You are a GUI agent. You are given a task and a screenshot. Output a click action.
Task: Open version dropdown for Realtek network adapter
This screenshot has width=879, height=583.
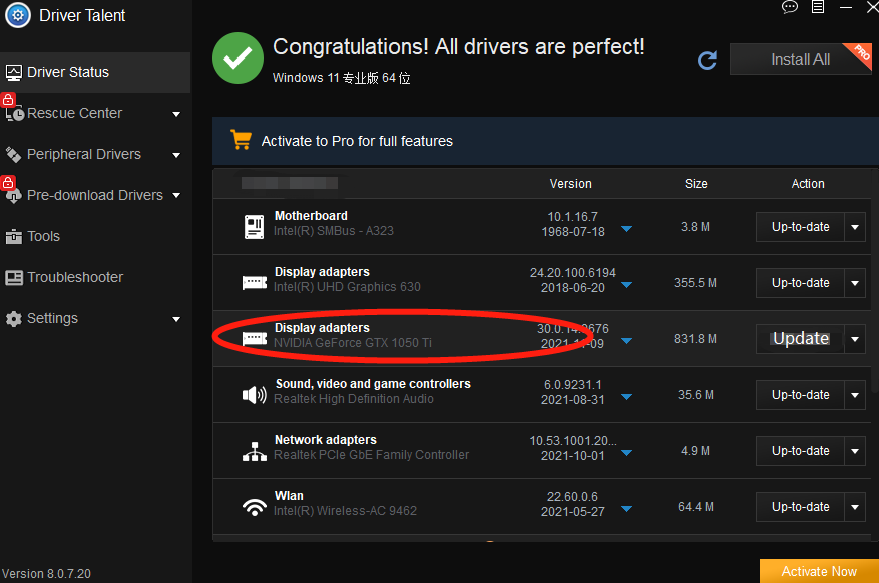[x=627, y=453]
